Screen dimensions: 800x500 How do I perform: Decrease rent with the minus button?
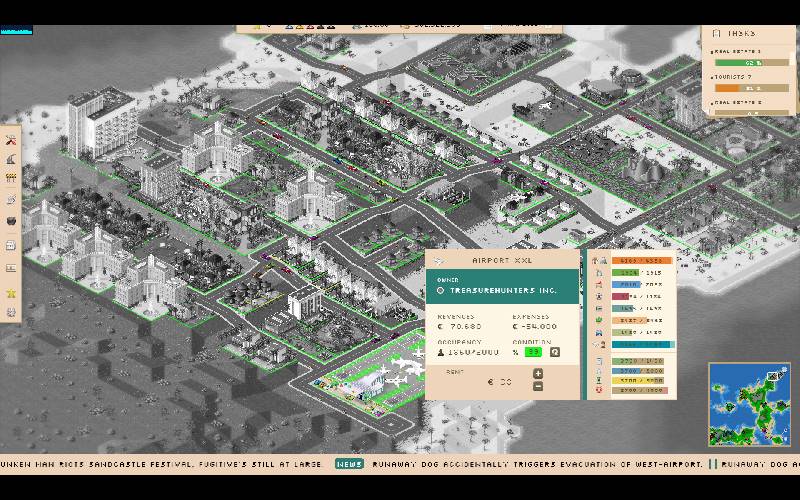538,386
